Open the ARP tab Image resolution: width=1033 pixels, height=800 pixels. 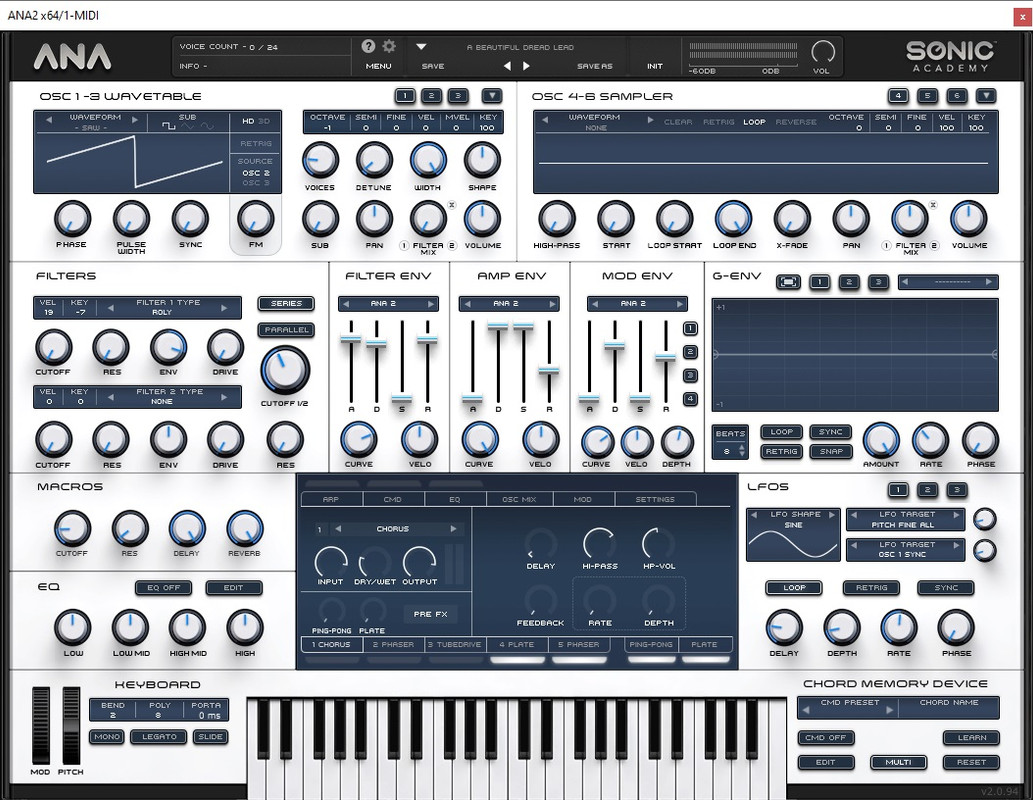[331, 499]
